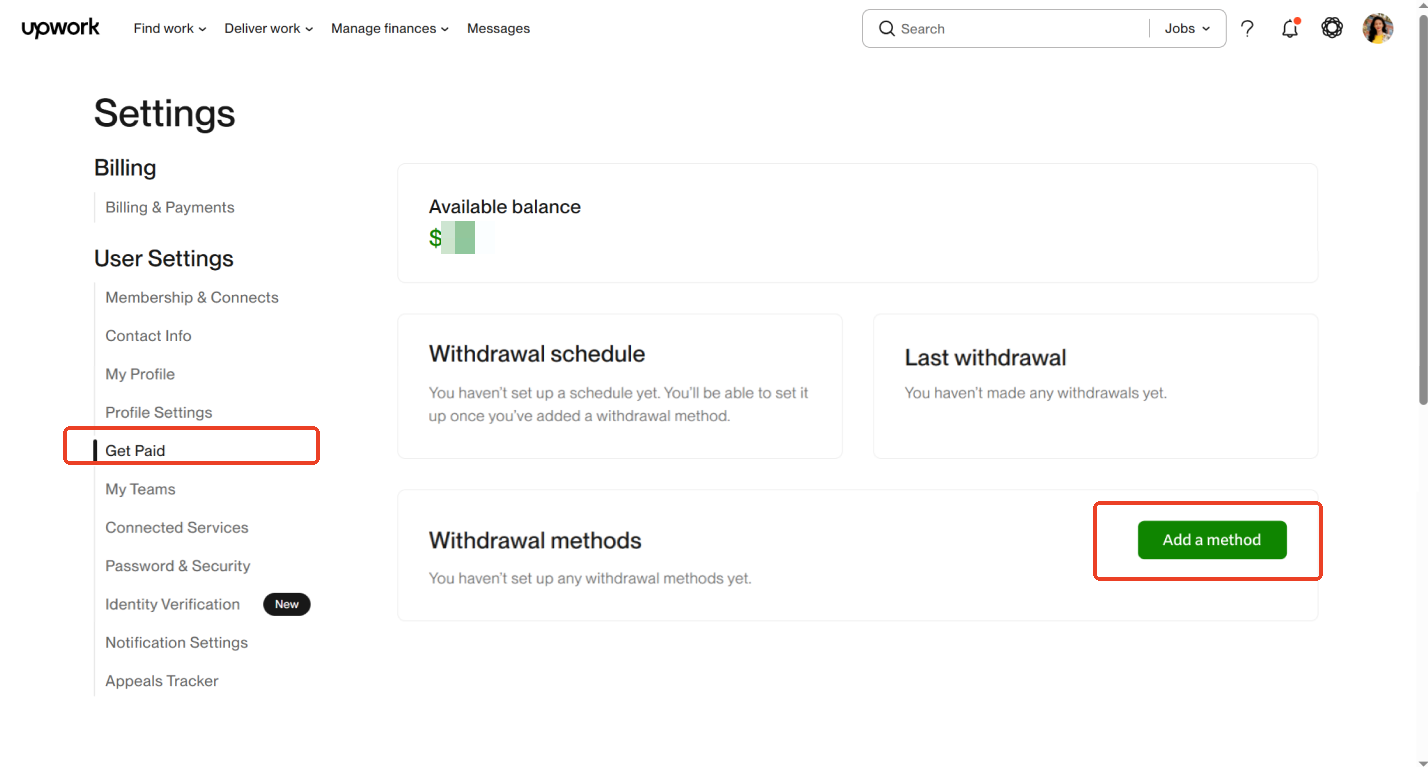
Task: Click the Upwork logo
Action: pyautogui.click(x=60, y=28)
